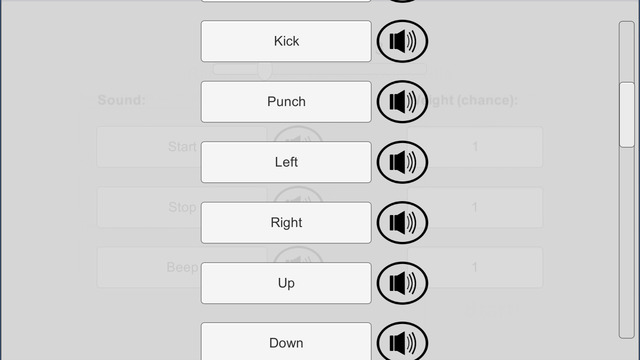Image resolution: width=640 pixels, height=360 pixels.
Task: Click scrollbar track below the thumb
Action: coord(627,242)
